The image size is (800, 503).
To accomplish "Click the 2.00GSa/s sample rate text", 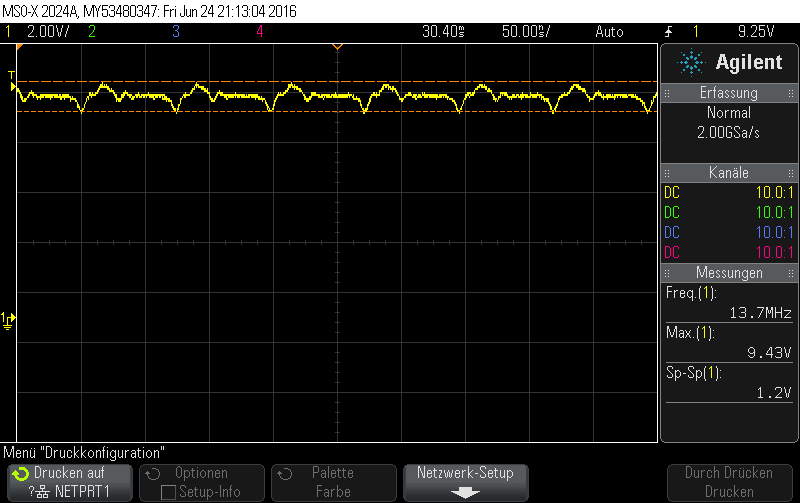I will (x=729, y=133).
